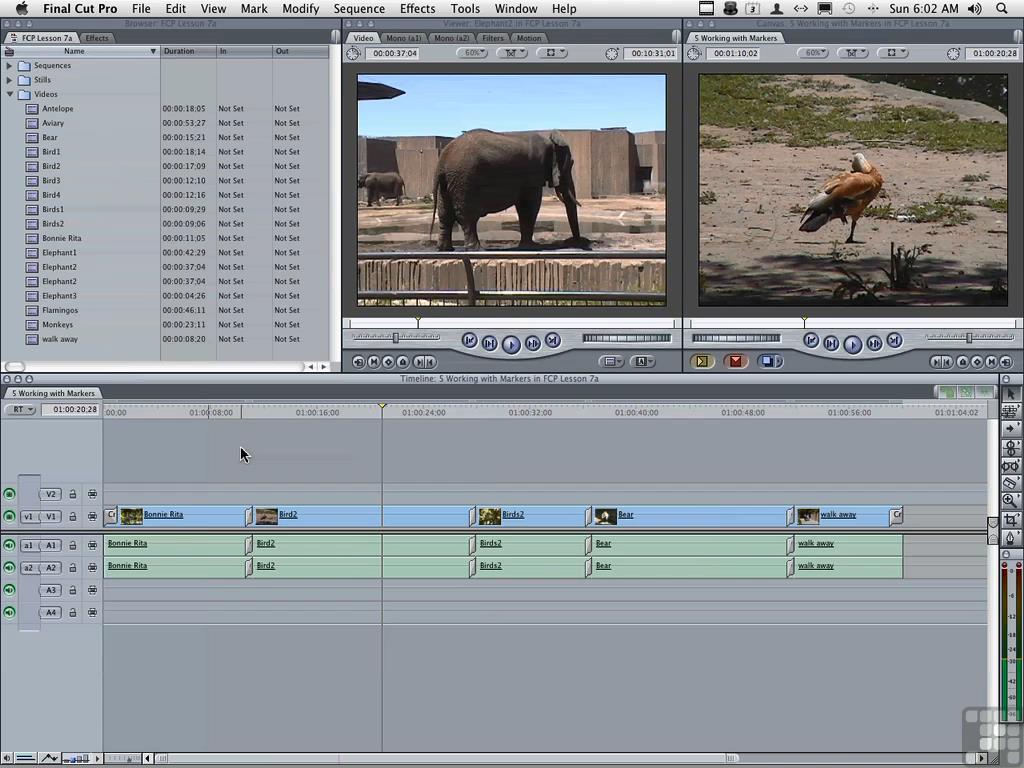
Task: Select the Zoom magnifier tool in tool palette
Action: (x=1010, y=501)
